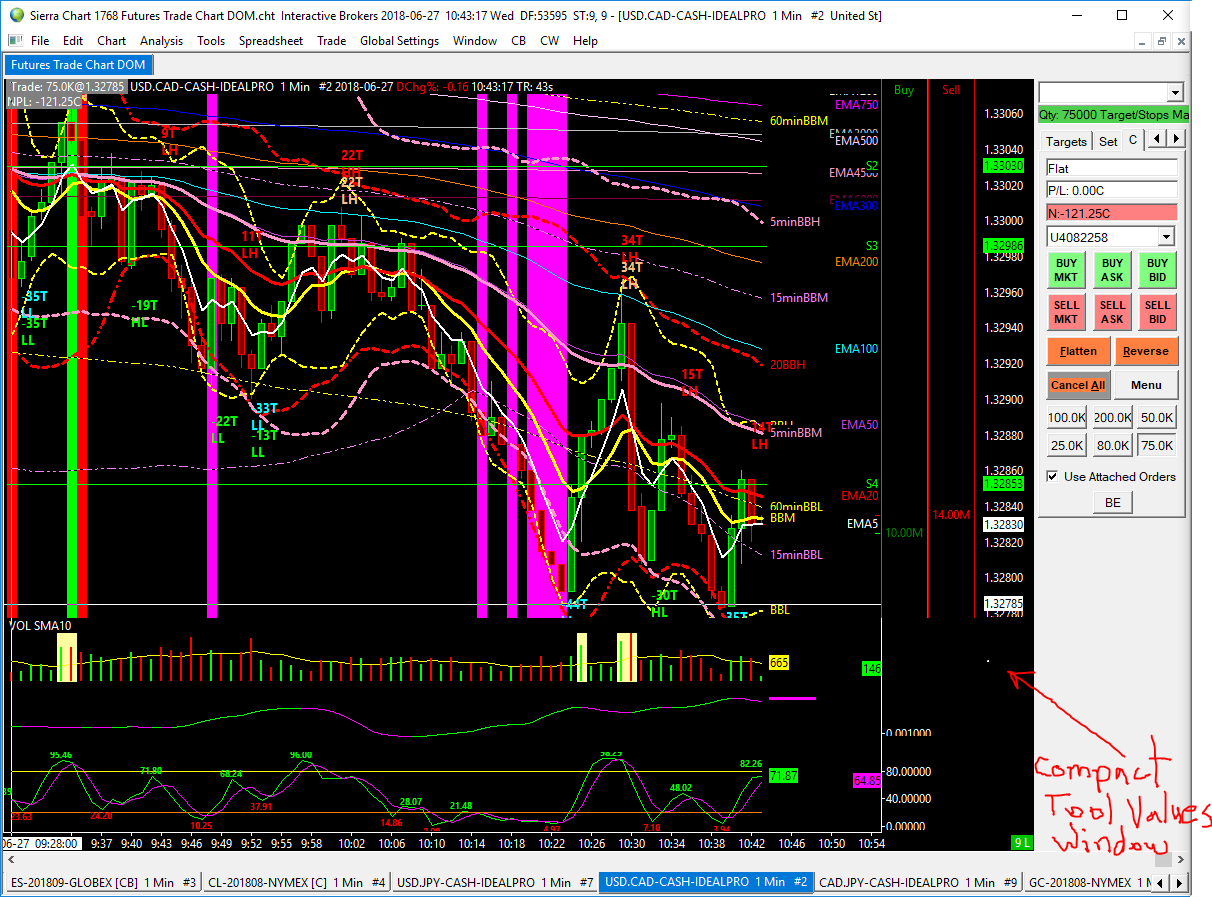Viewport: 1212px width, 897px height.
Task: Select the C tab in trade window
Action: pos(1133,140)
